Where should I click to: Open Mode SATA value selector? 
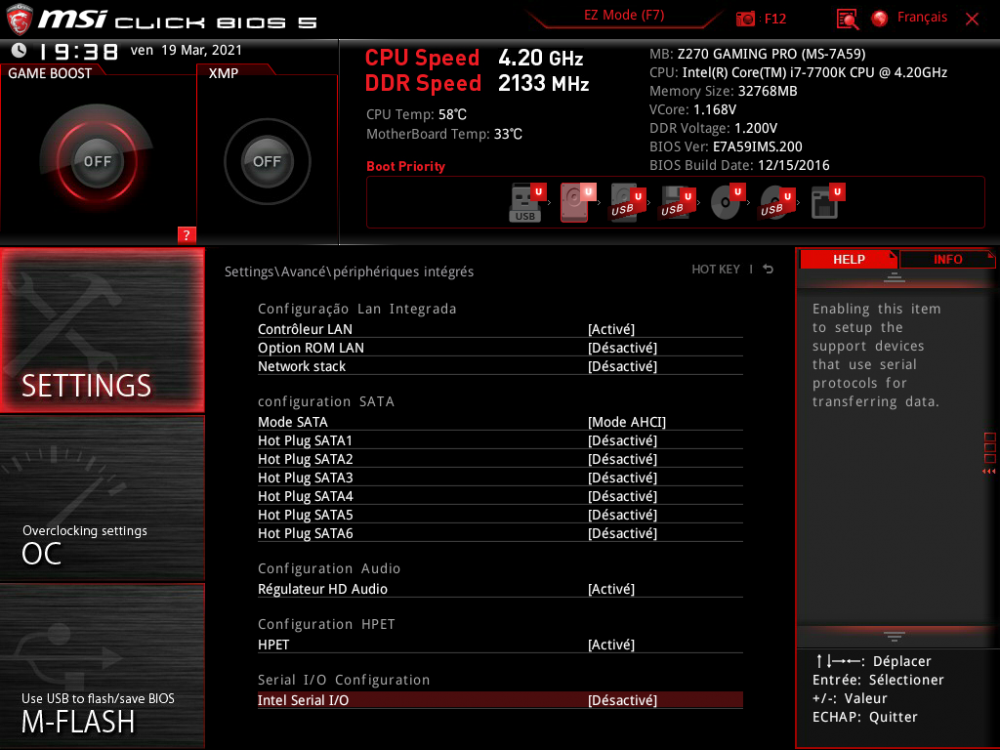pyautogui.click(x=627, y=422)
